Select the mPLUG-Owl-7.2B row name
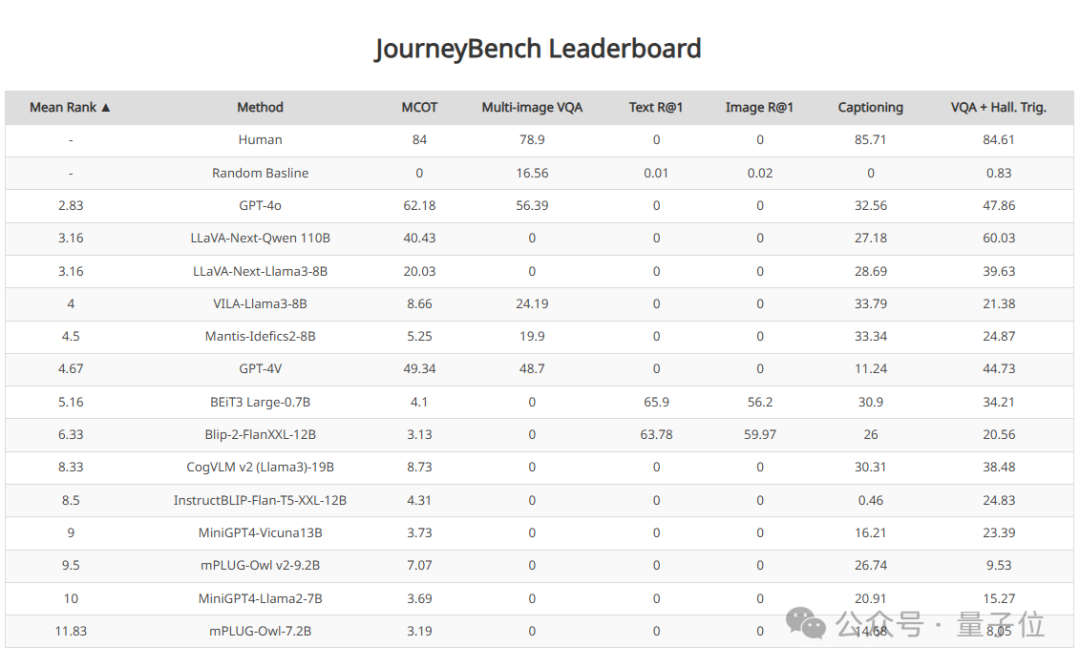Viewport: 1080px width, 667px height. (x=260, y=631)
